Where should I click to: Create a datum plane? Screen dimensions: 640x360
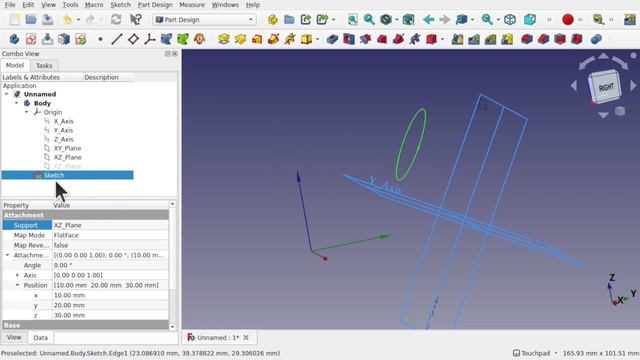133,39
